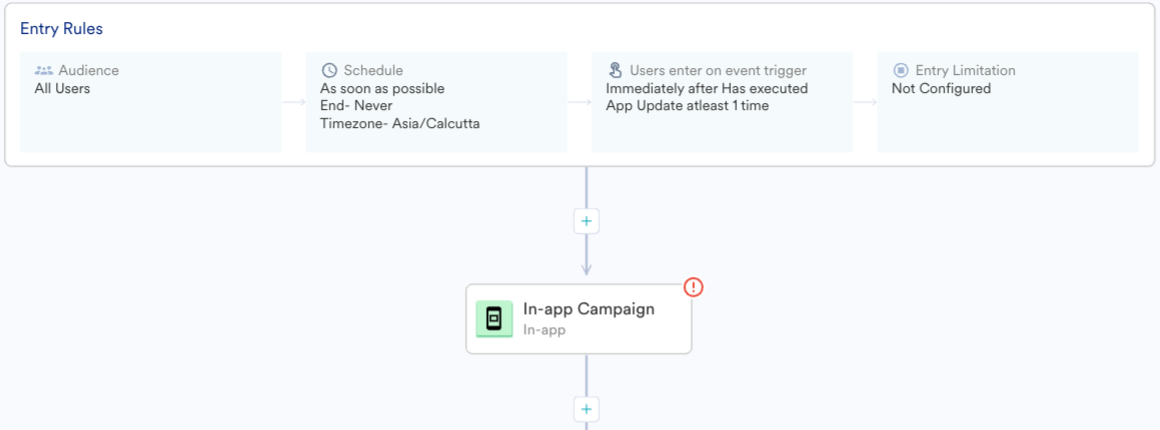Select the In-app Campaign node

click(579, 319)
